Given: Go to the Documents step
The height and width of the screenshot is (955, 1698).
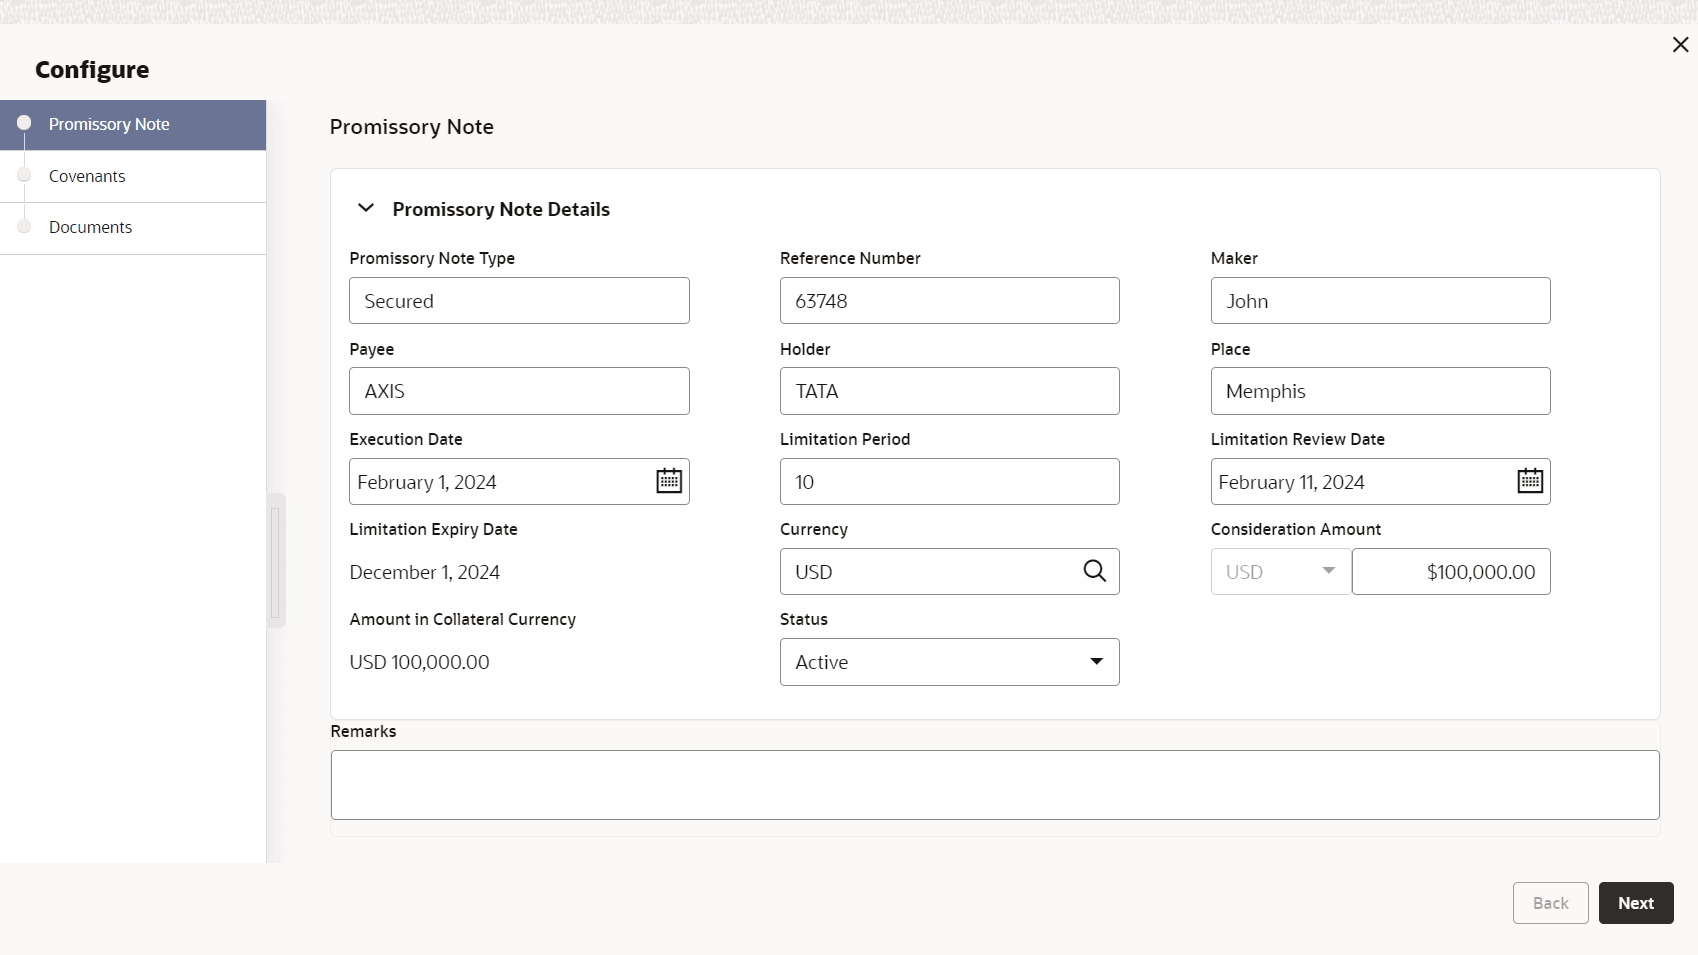Looking at the screenshot, I should point(90,227).
